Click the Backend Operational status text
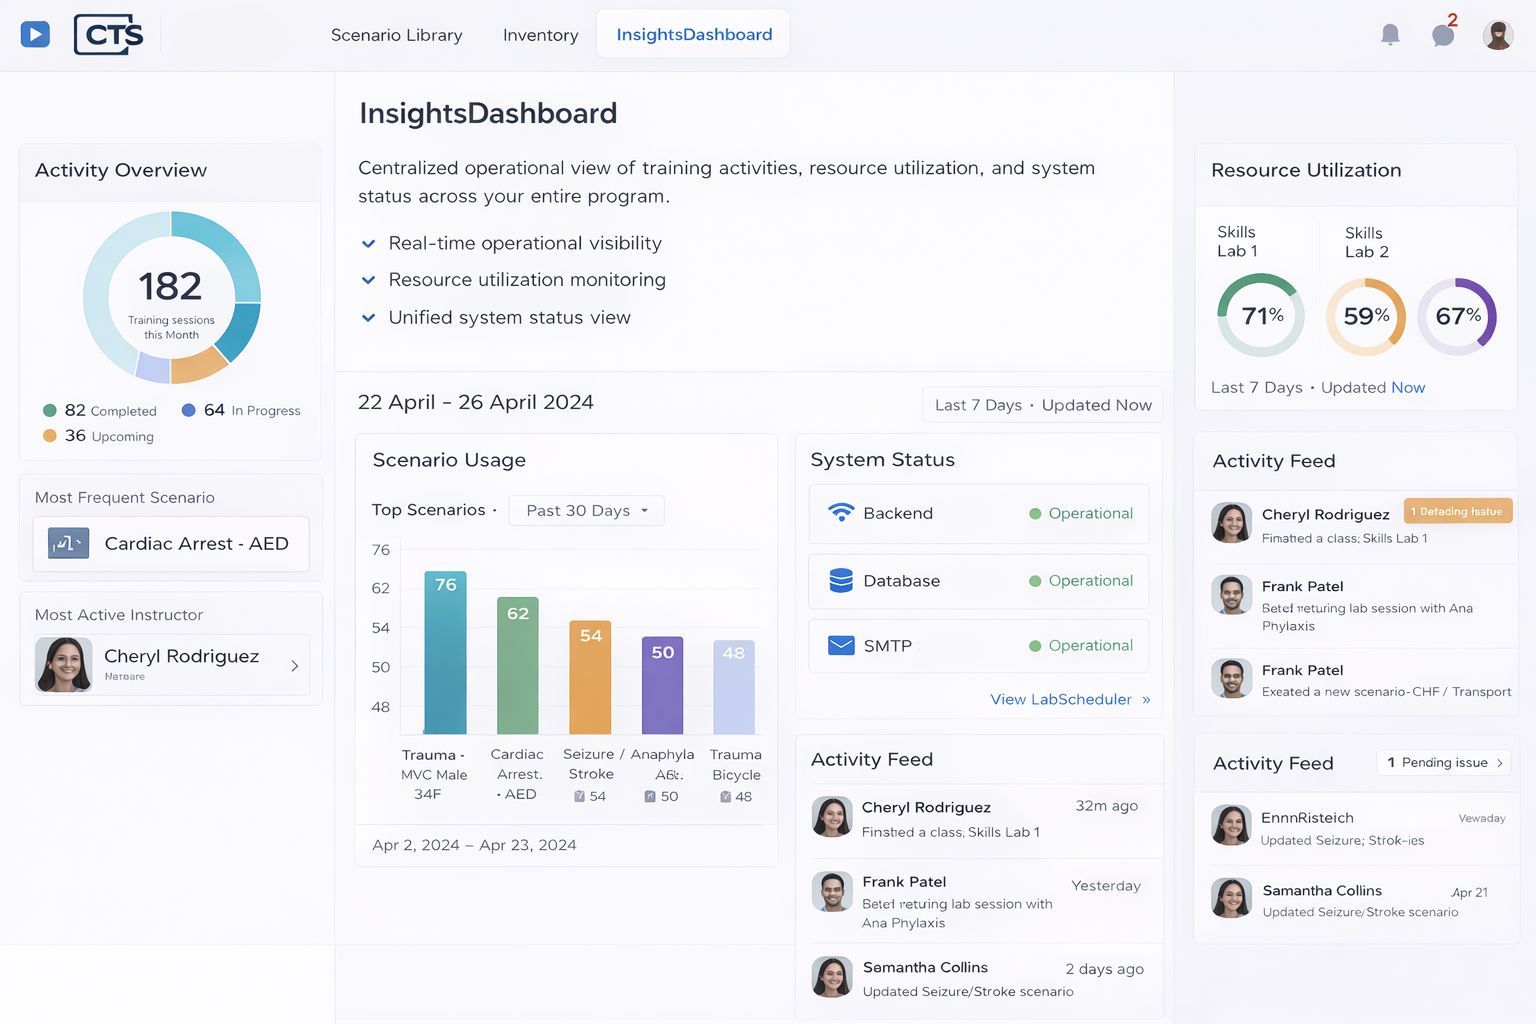1536x1024 pixels. pyautogui.click(x=1090, y=513)
